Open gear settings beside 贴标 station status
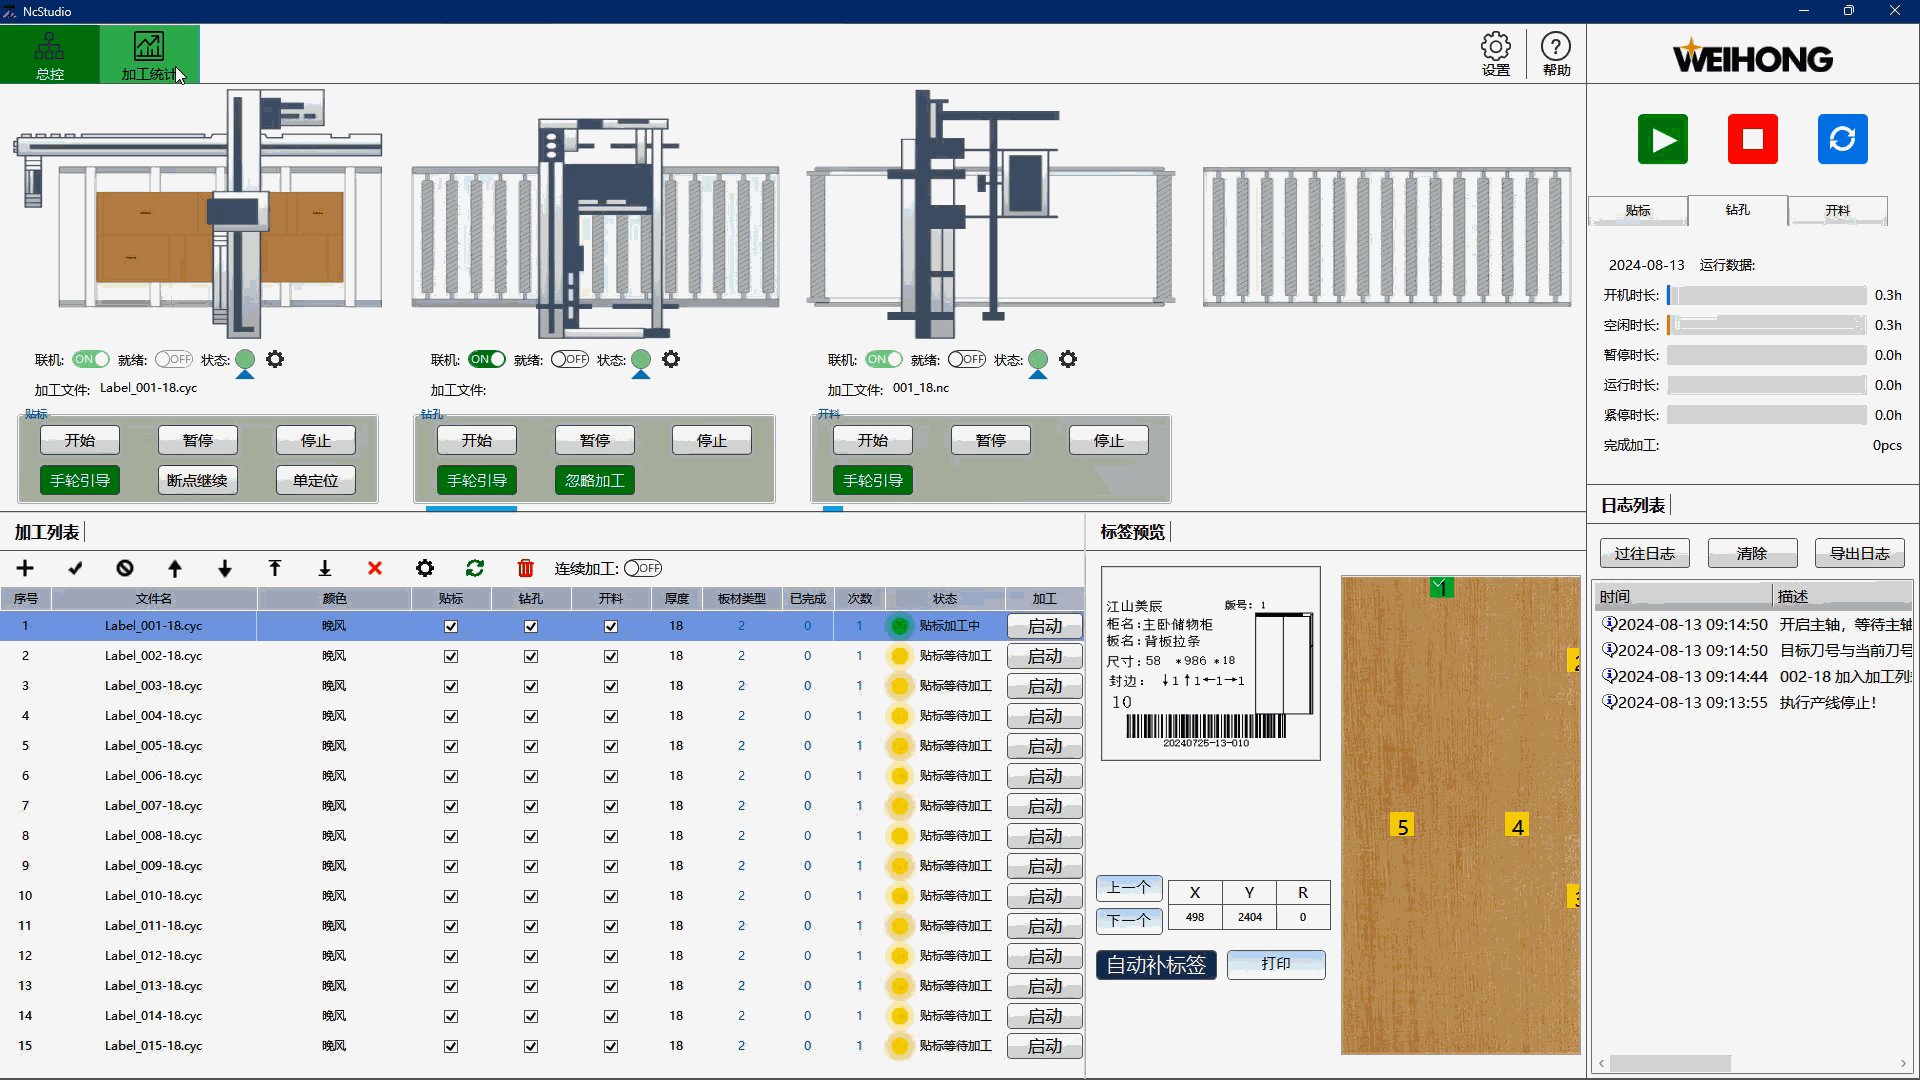 pos(275,359)
